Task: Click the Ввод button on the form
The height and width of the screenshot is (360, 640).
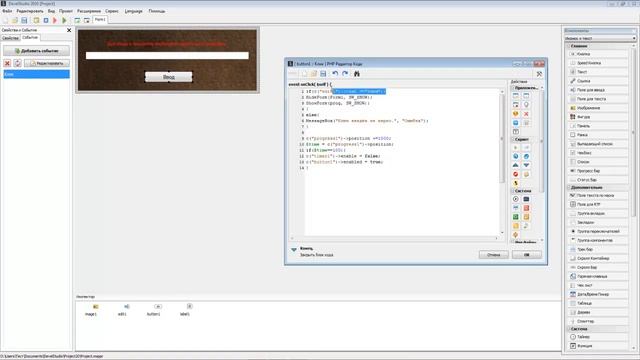Action: [x=169, y=77]
